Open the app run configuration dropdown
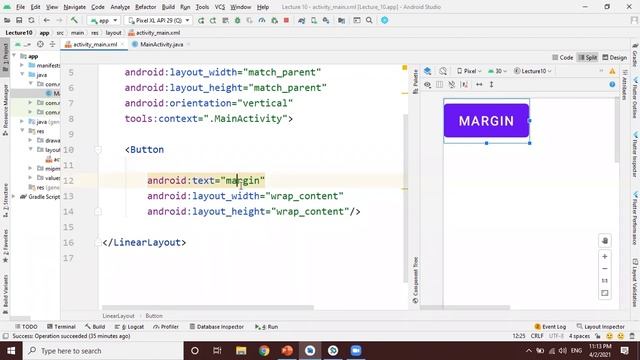640x360 pixels. (104, 20)
